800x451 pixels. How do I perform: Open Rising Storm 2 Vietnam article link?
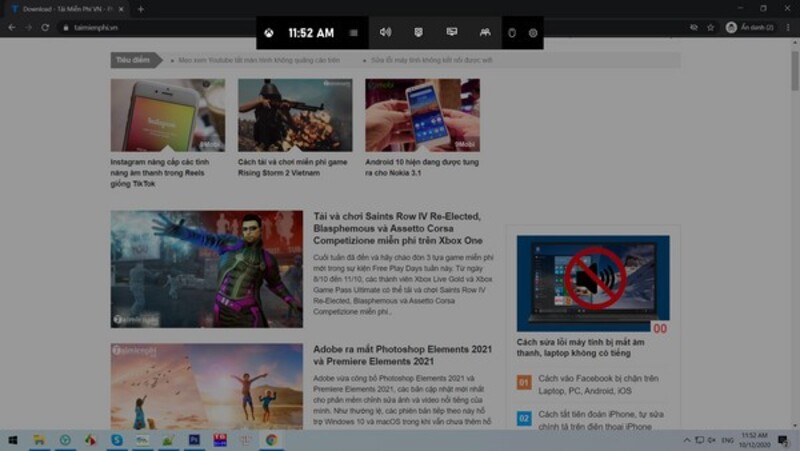pyautogui.click(x=292, y=167)
